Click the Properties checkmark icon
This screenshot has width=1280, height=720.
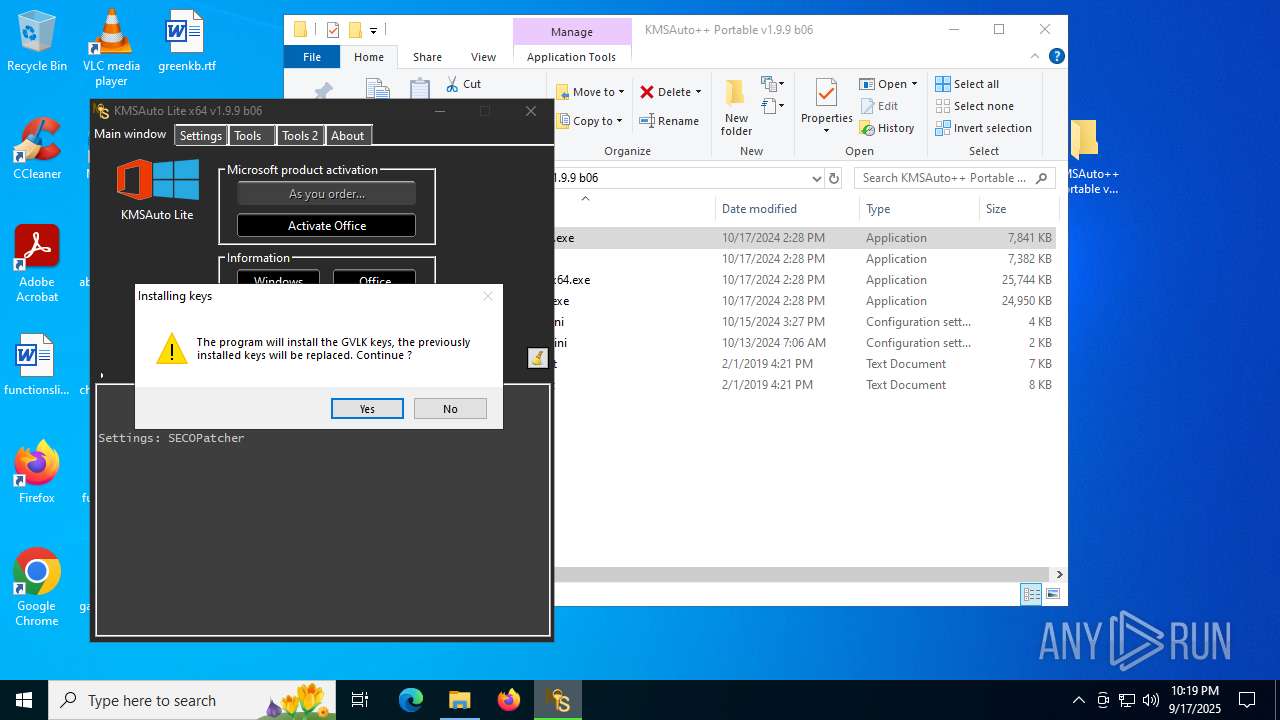point(826,94)
